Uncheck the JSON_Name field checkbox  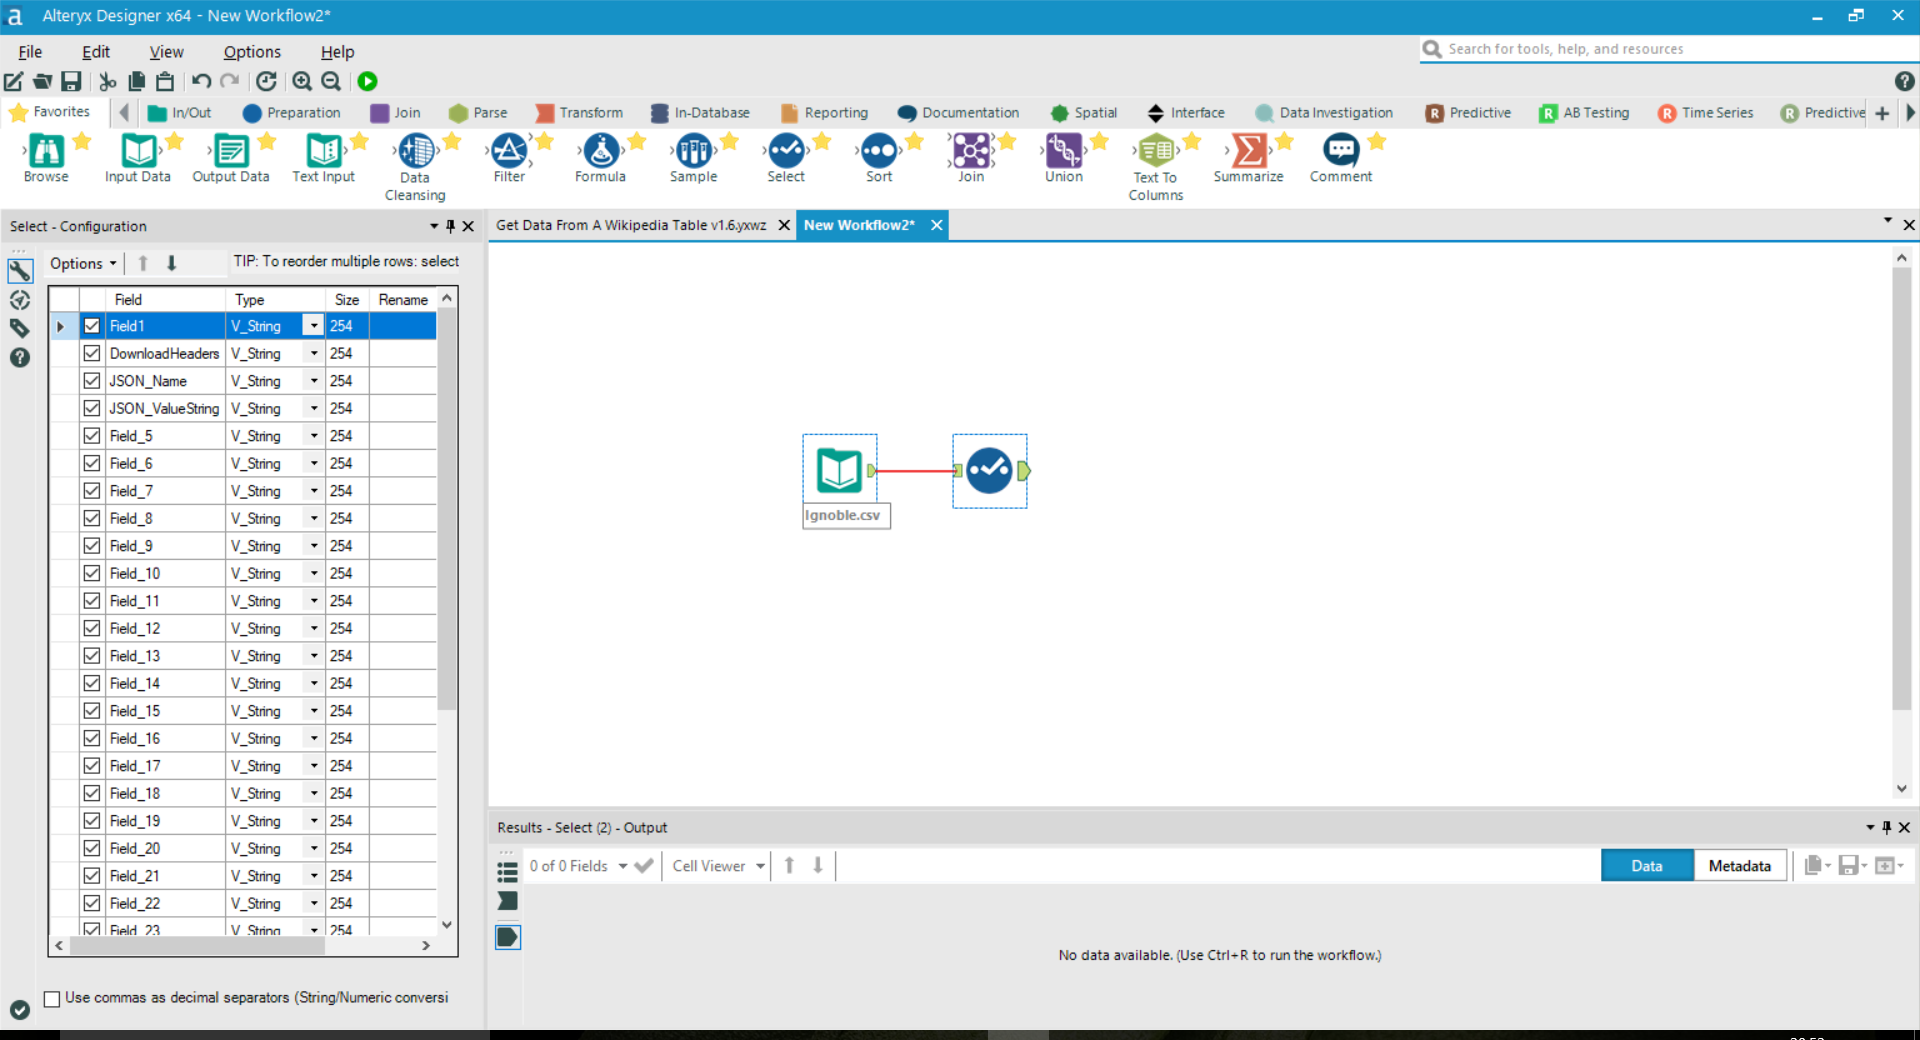click(x=92, y=381)
